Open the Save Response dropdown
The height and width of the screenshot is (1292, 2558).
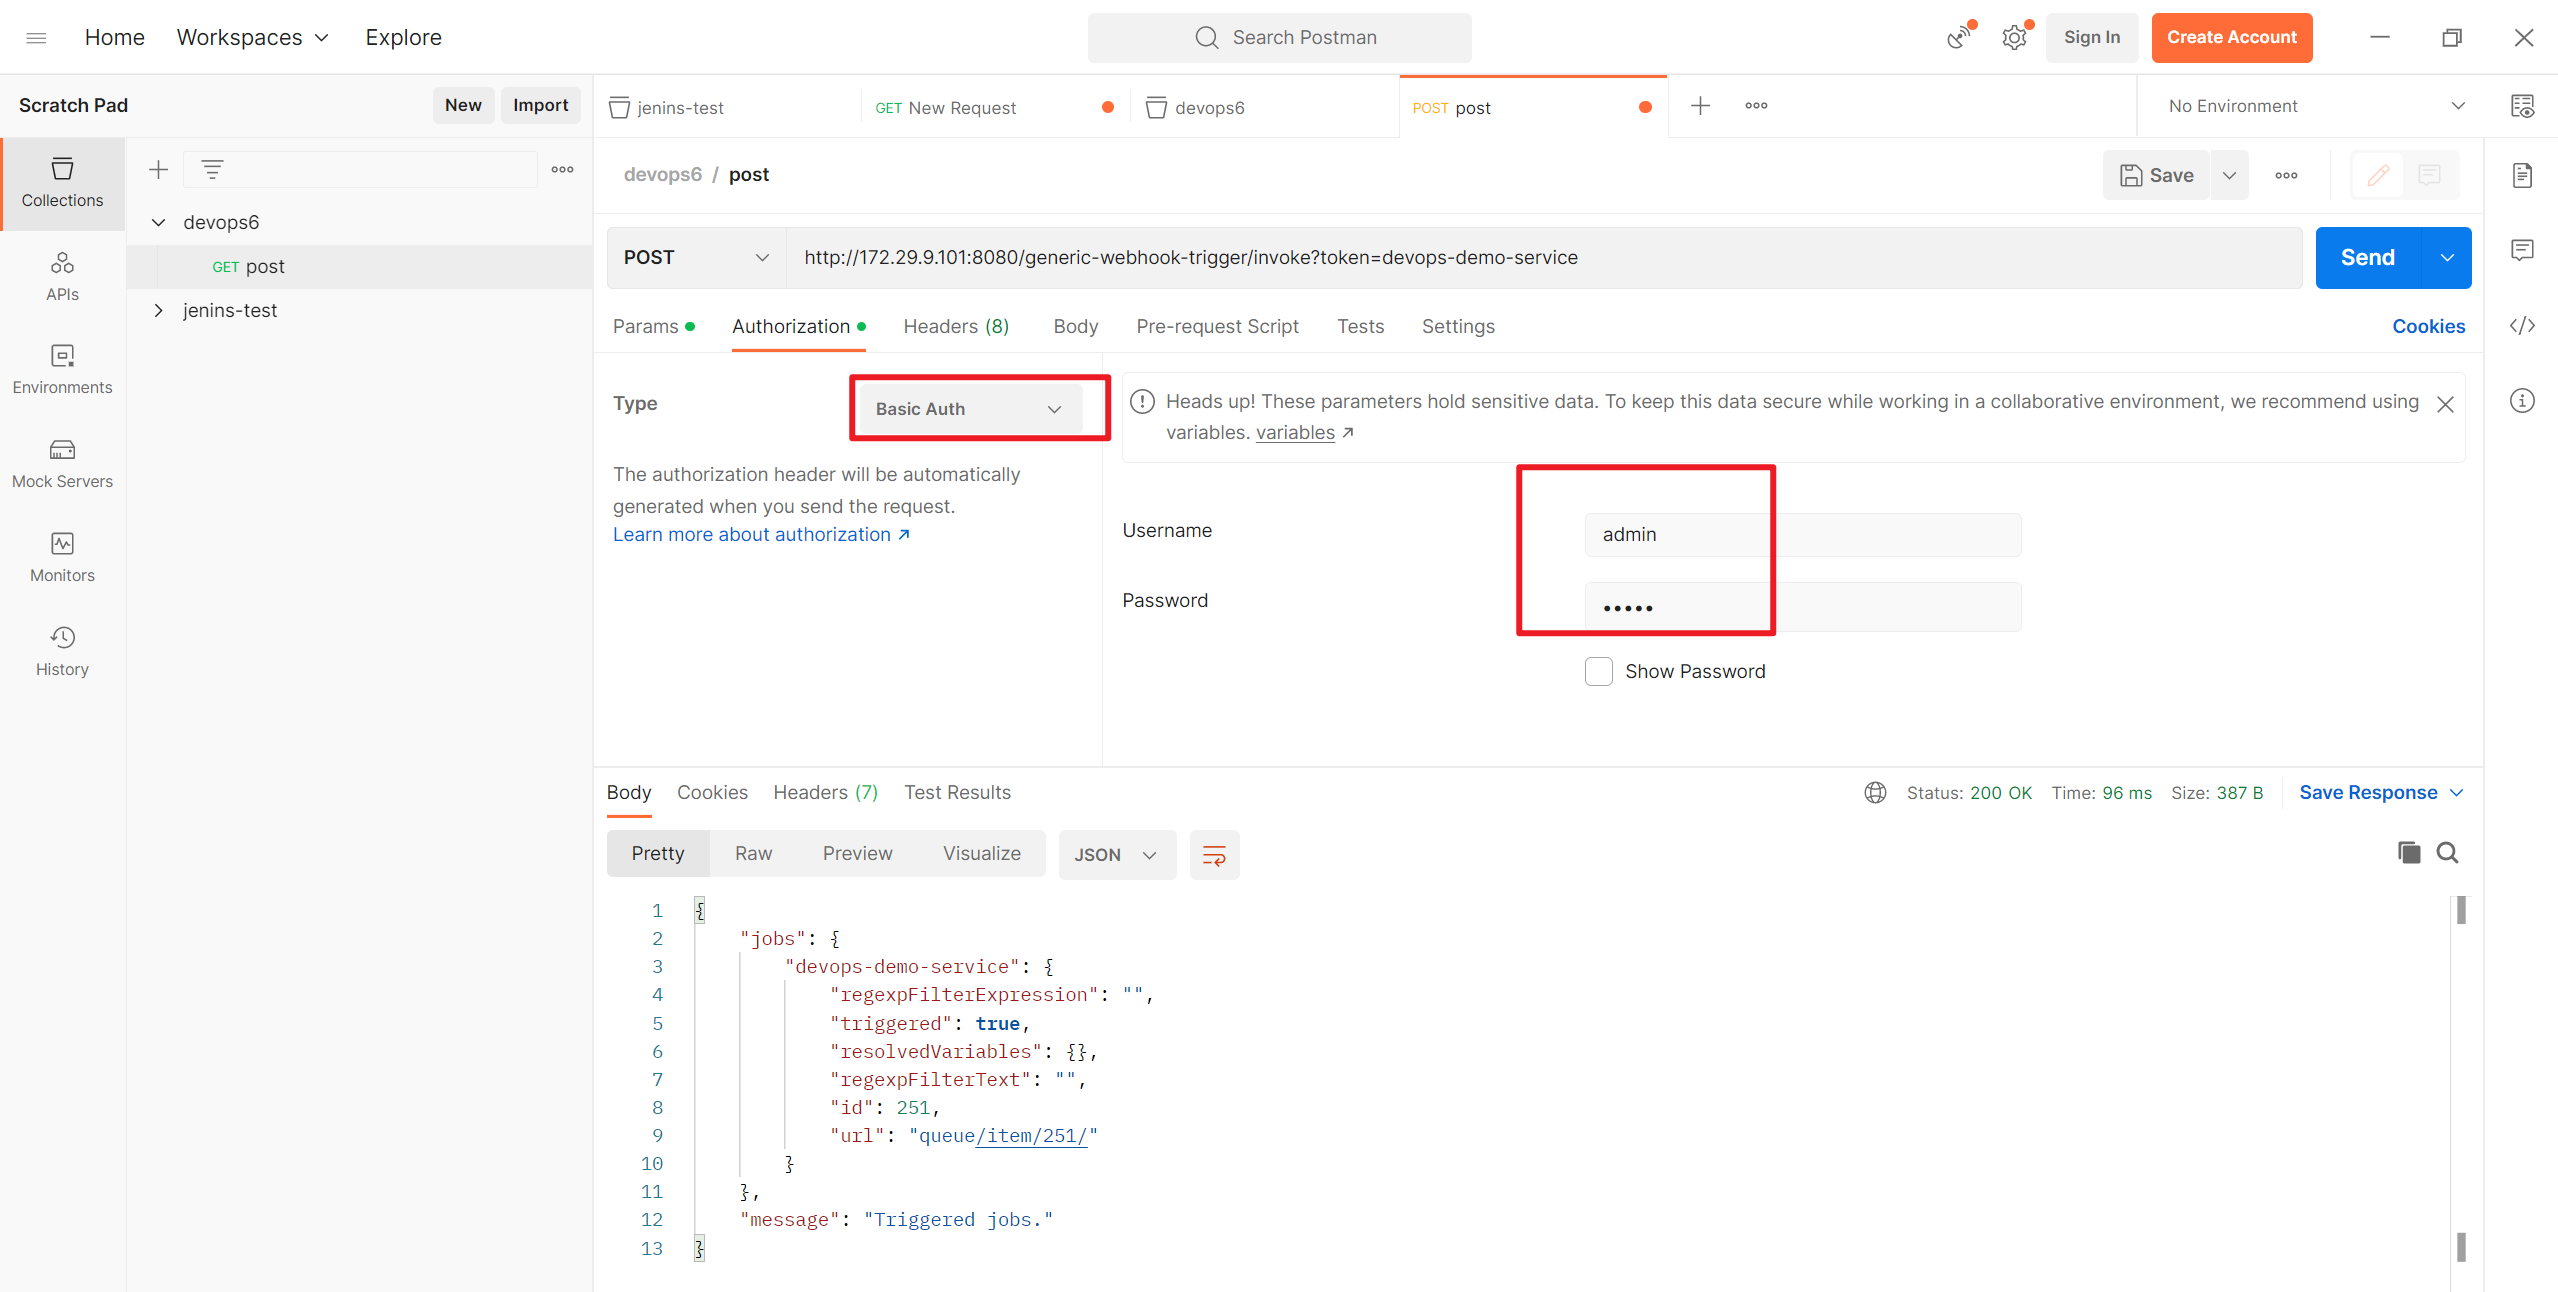tap(2380, 793)
